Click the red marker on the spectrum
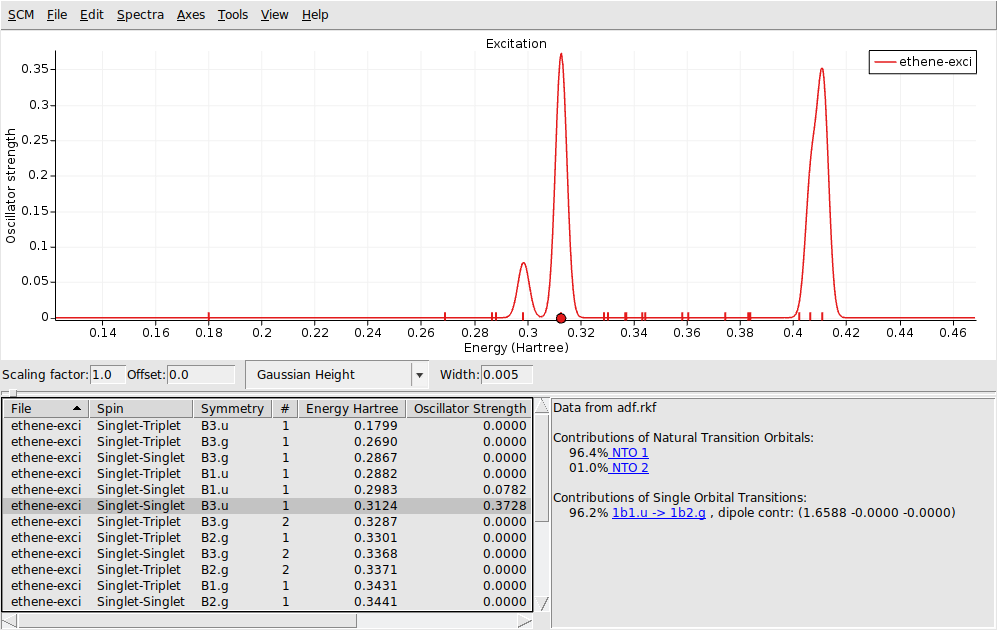 (561, 317)
